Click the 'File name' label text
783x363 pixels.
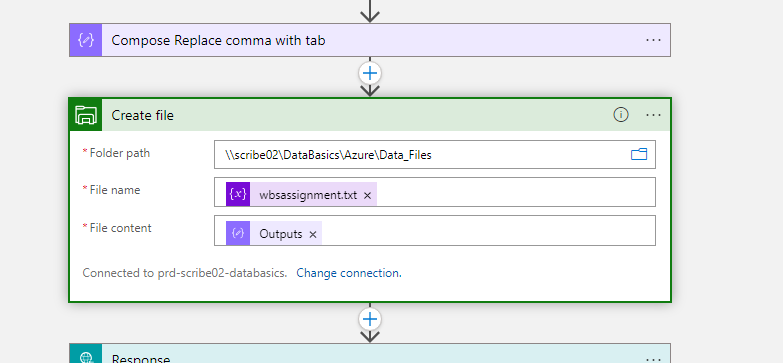coord(115,190)
